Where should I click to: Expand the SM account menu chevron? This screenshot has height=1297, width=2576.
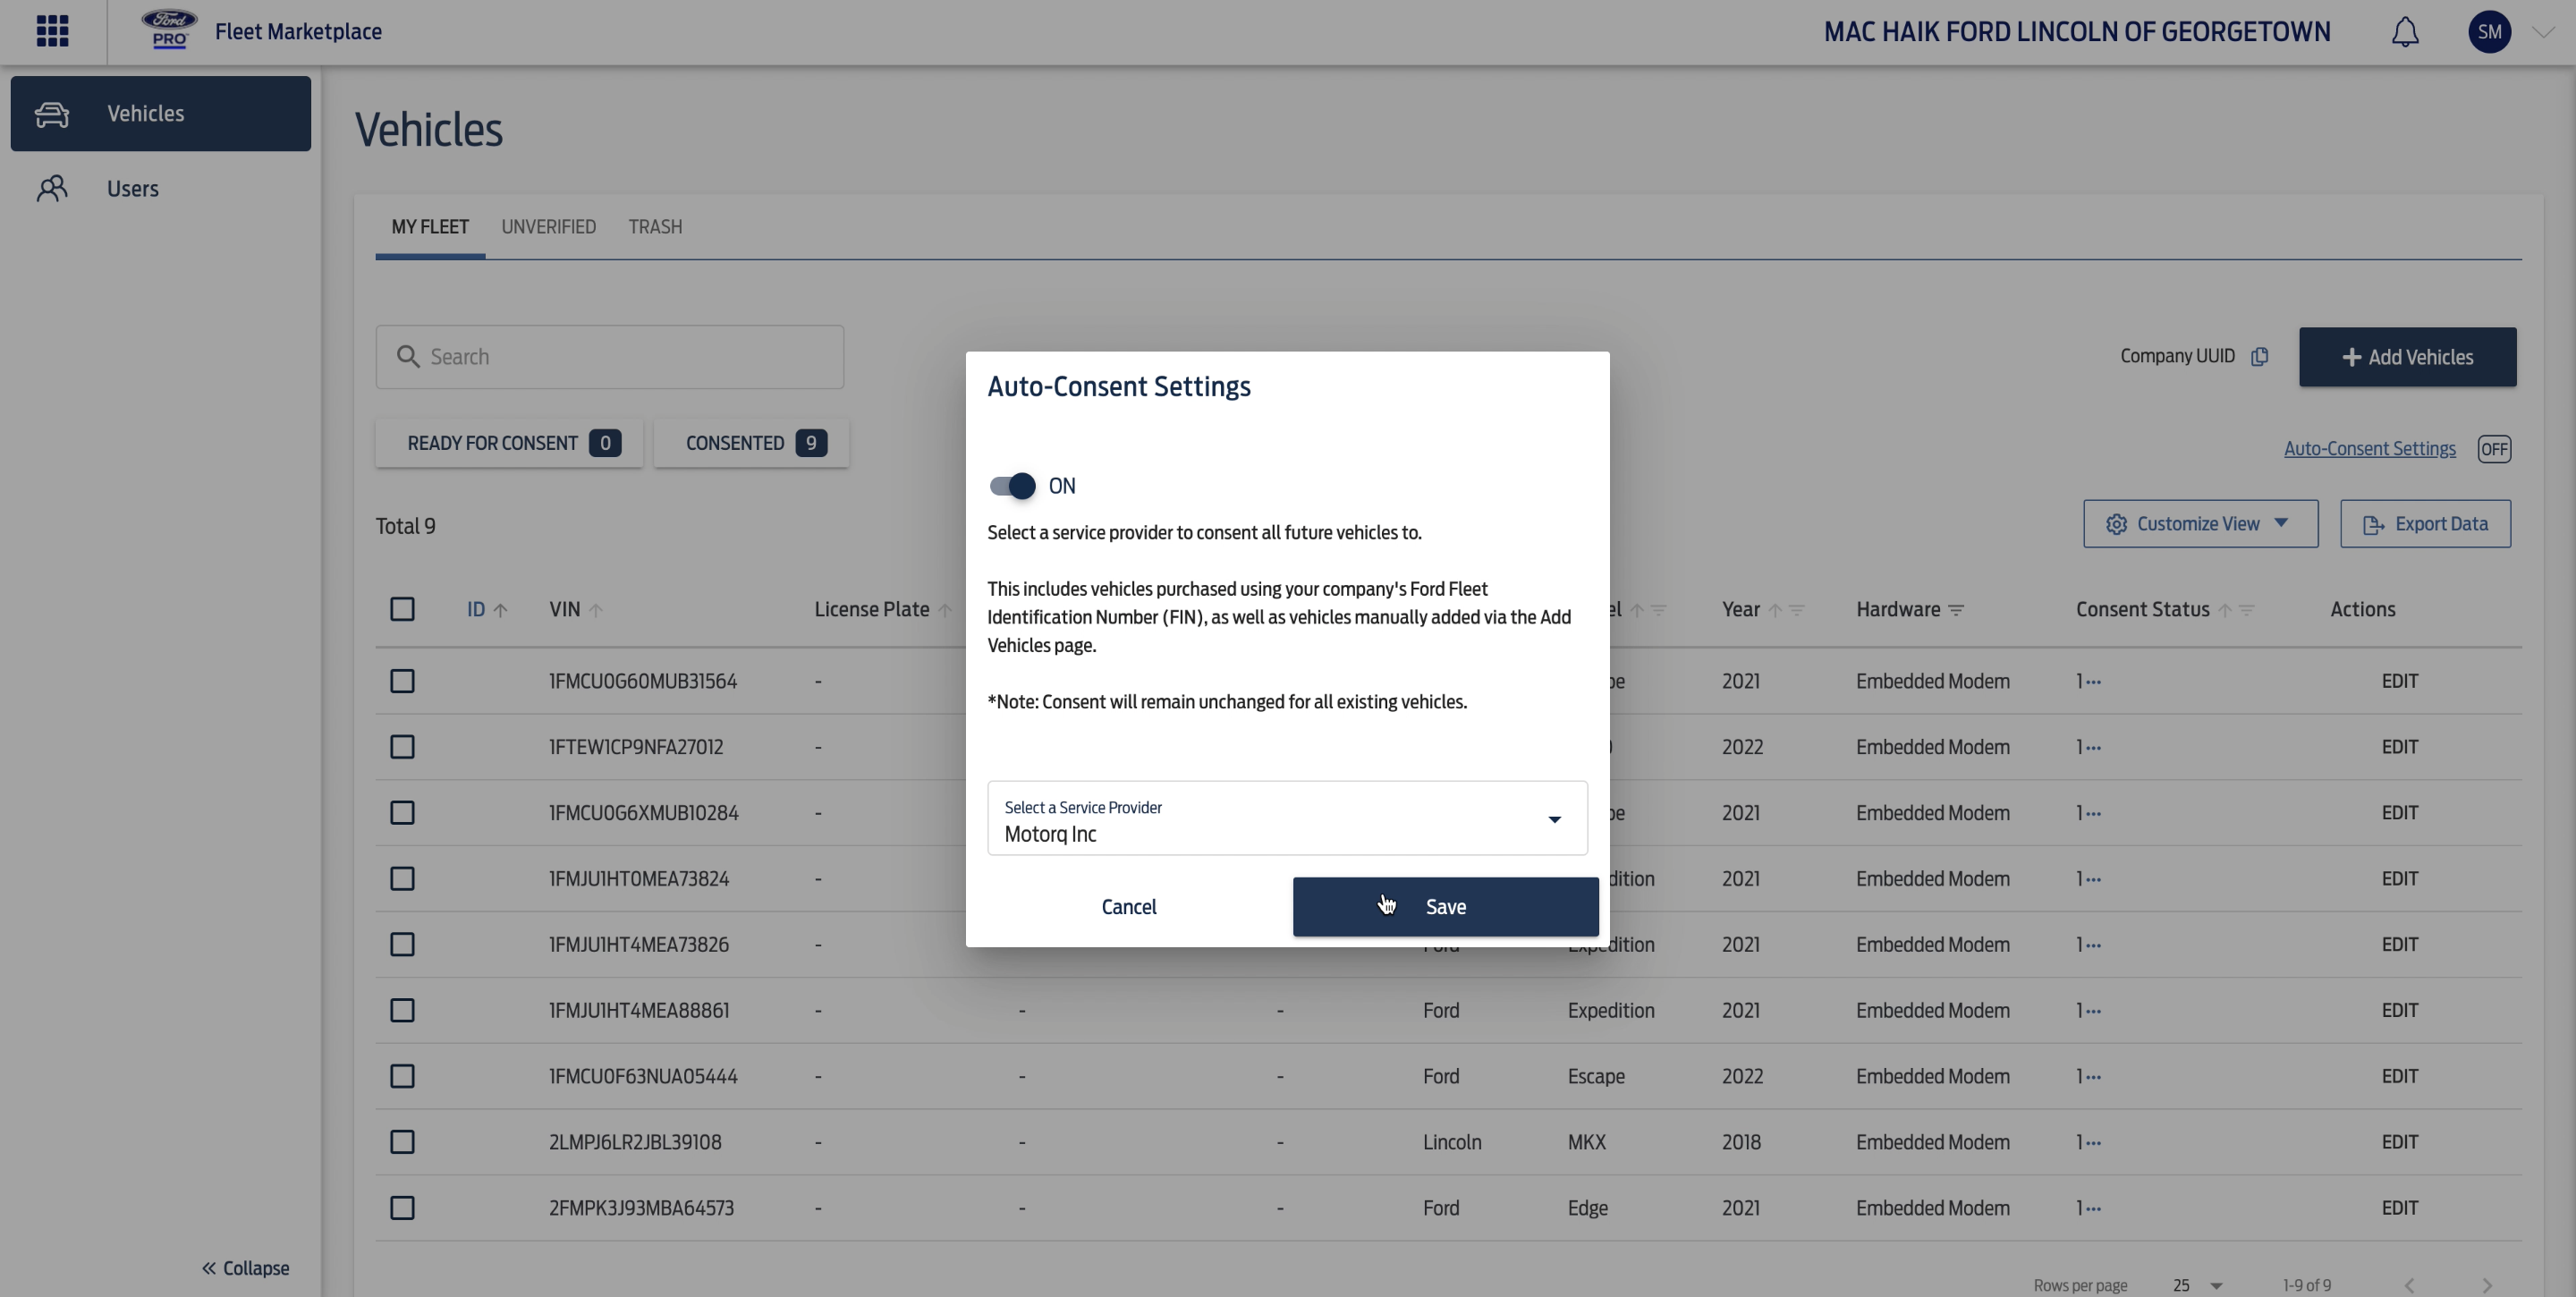(x=2543, y=31)
